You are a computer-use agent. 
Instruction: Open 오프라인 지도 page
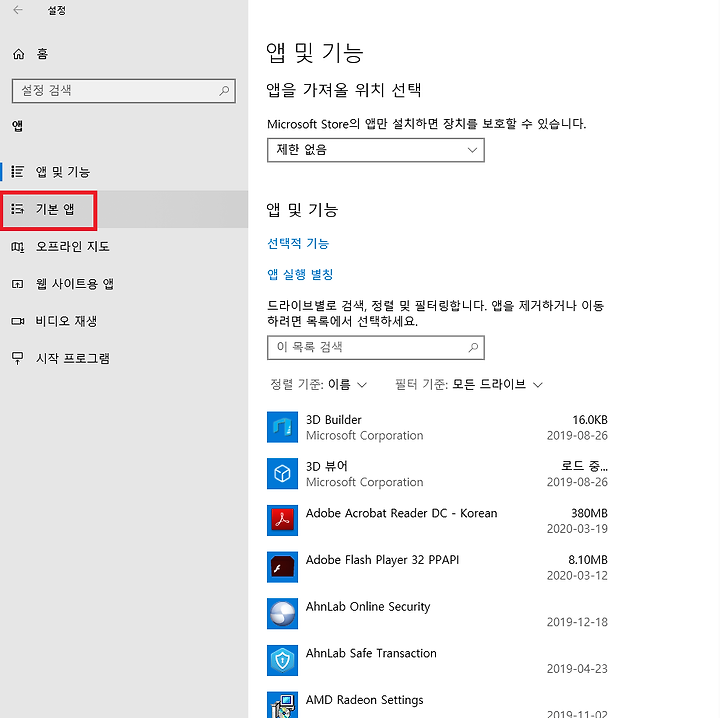124,247
